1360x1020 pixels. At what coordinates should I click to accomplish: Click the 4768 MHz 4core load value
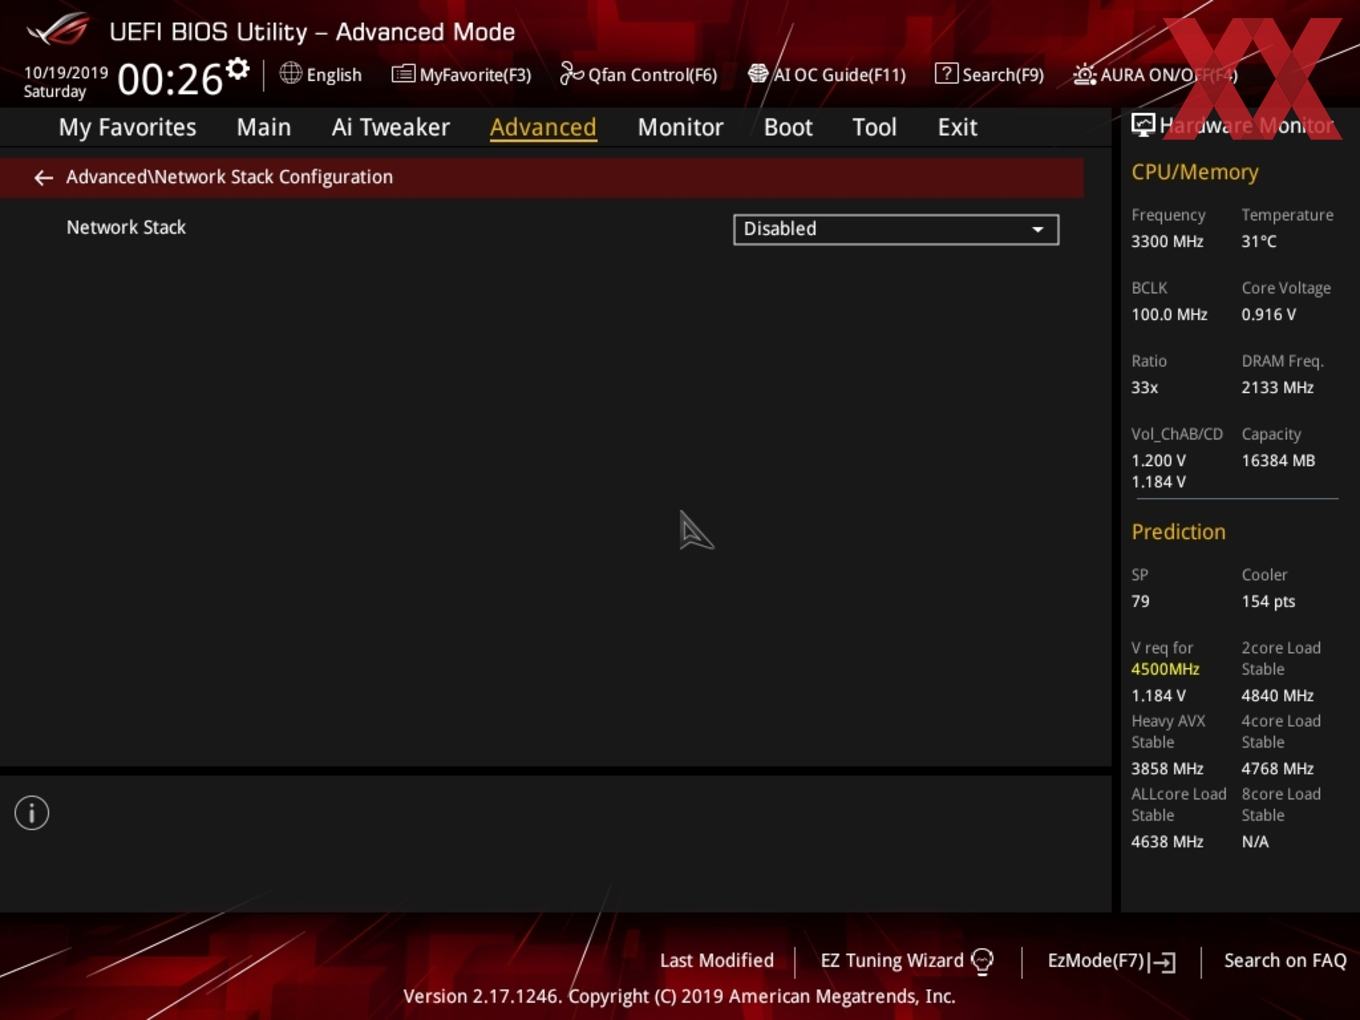(1277, 769)
